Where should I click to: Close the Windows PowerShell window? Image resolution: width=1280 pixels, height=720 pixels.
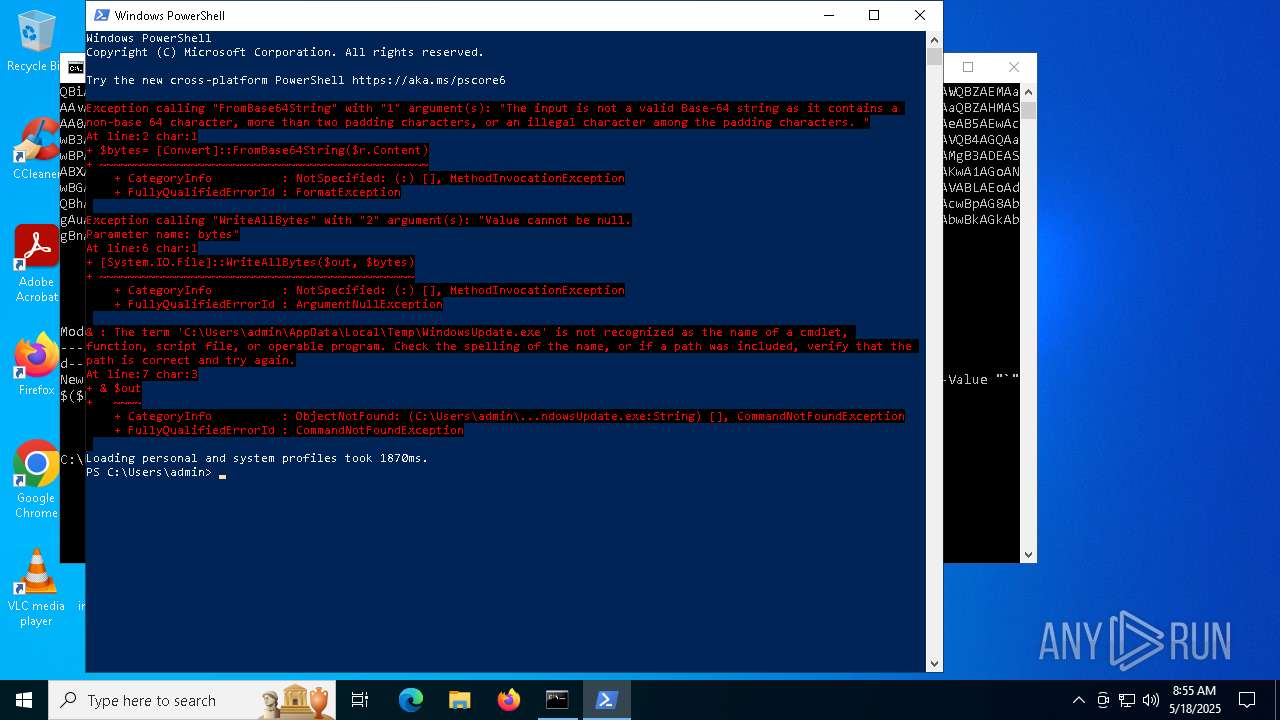pyautogui.click(x=920, y=15)
